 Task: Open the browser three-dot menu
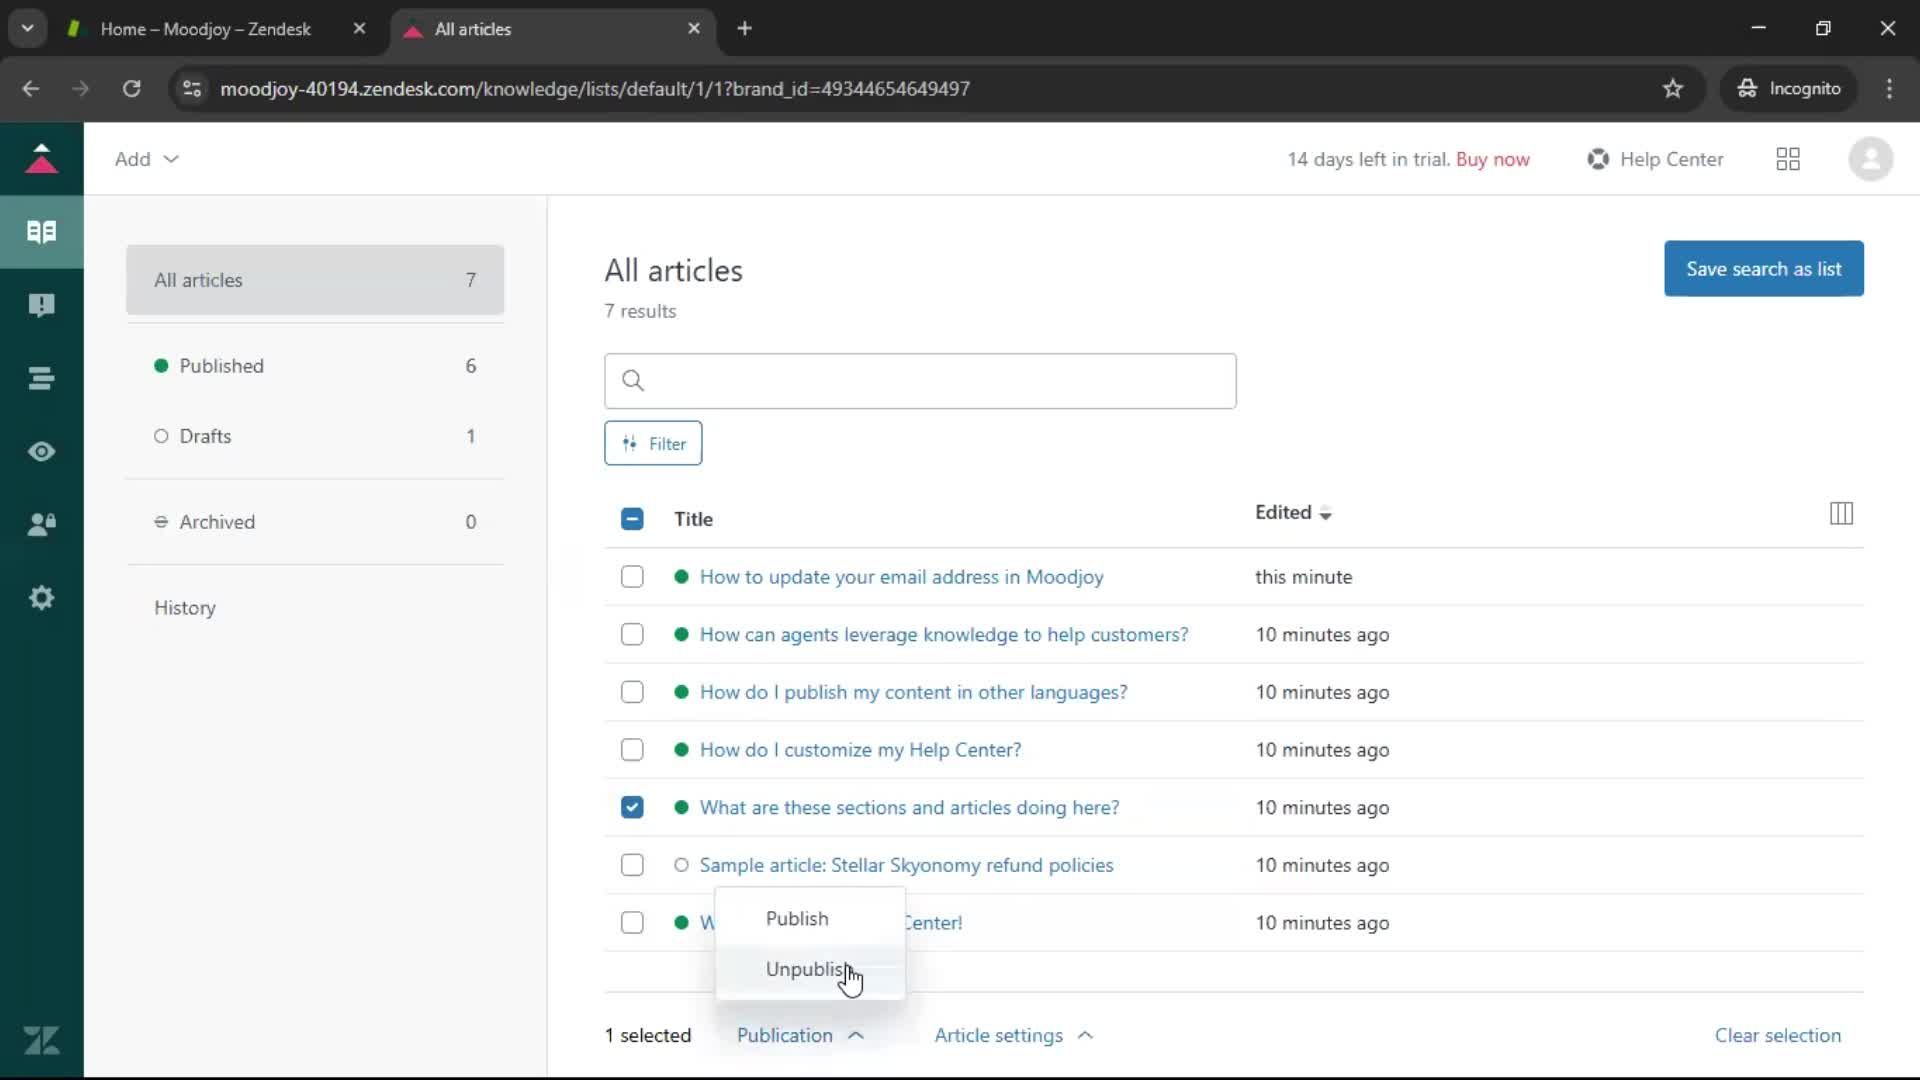pos(1889,88)
